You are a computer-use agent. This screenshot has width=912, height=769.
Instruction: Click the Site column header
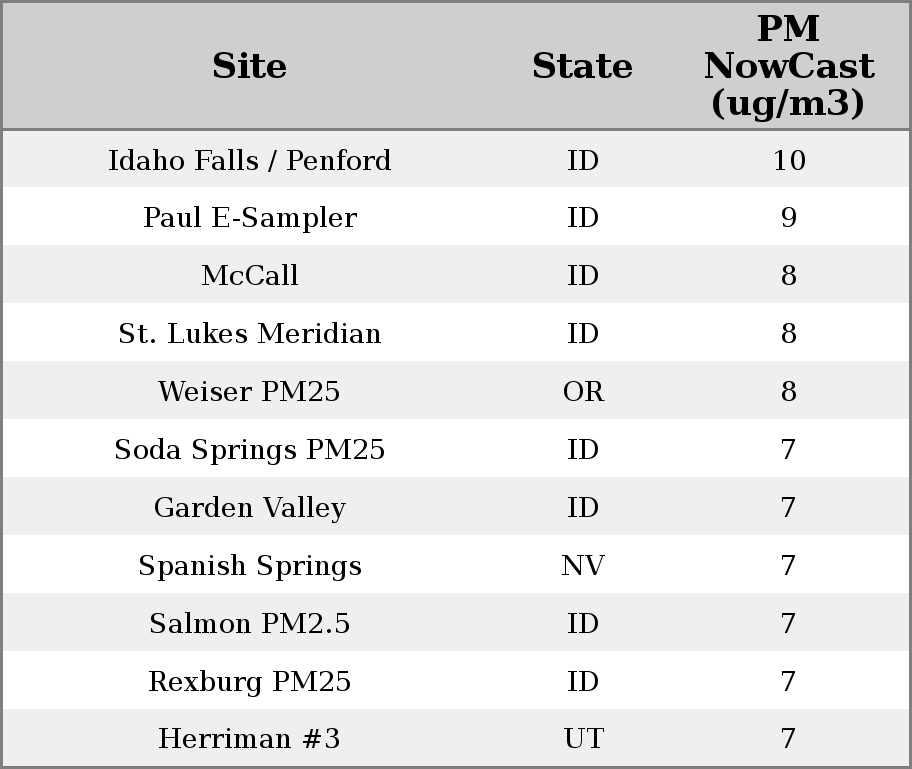[249, 66]
